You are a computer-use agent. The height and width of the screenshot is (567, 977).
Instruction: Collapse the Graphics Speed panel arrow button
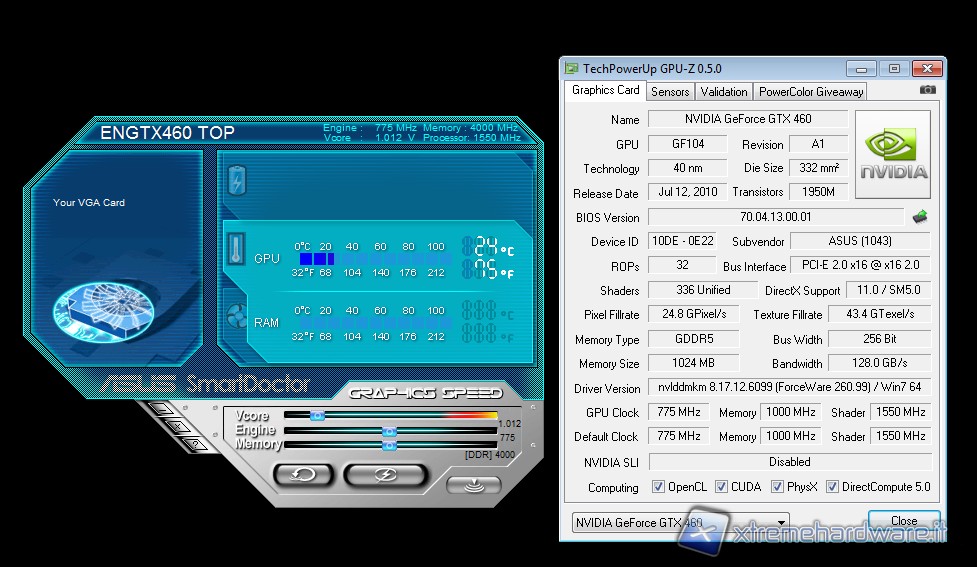tap(474, 485)
